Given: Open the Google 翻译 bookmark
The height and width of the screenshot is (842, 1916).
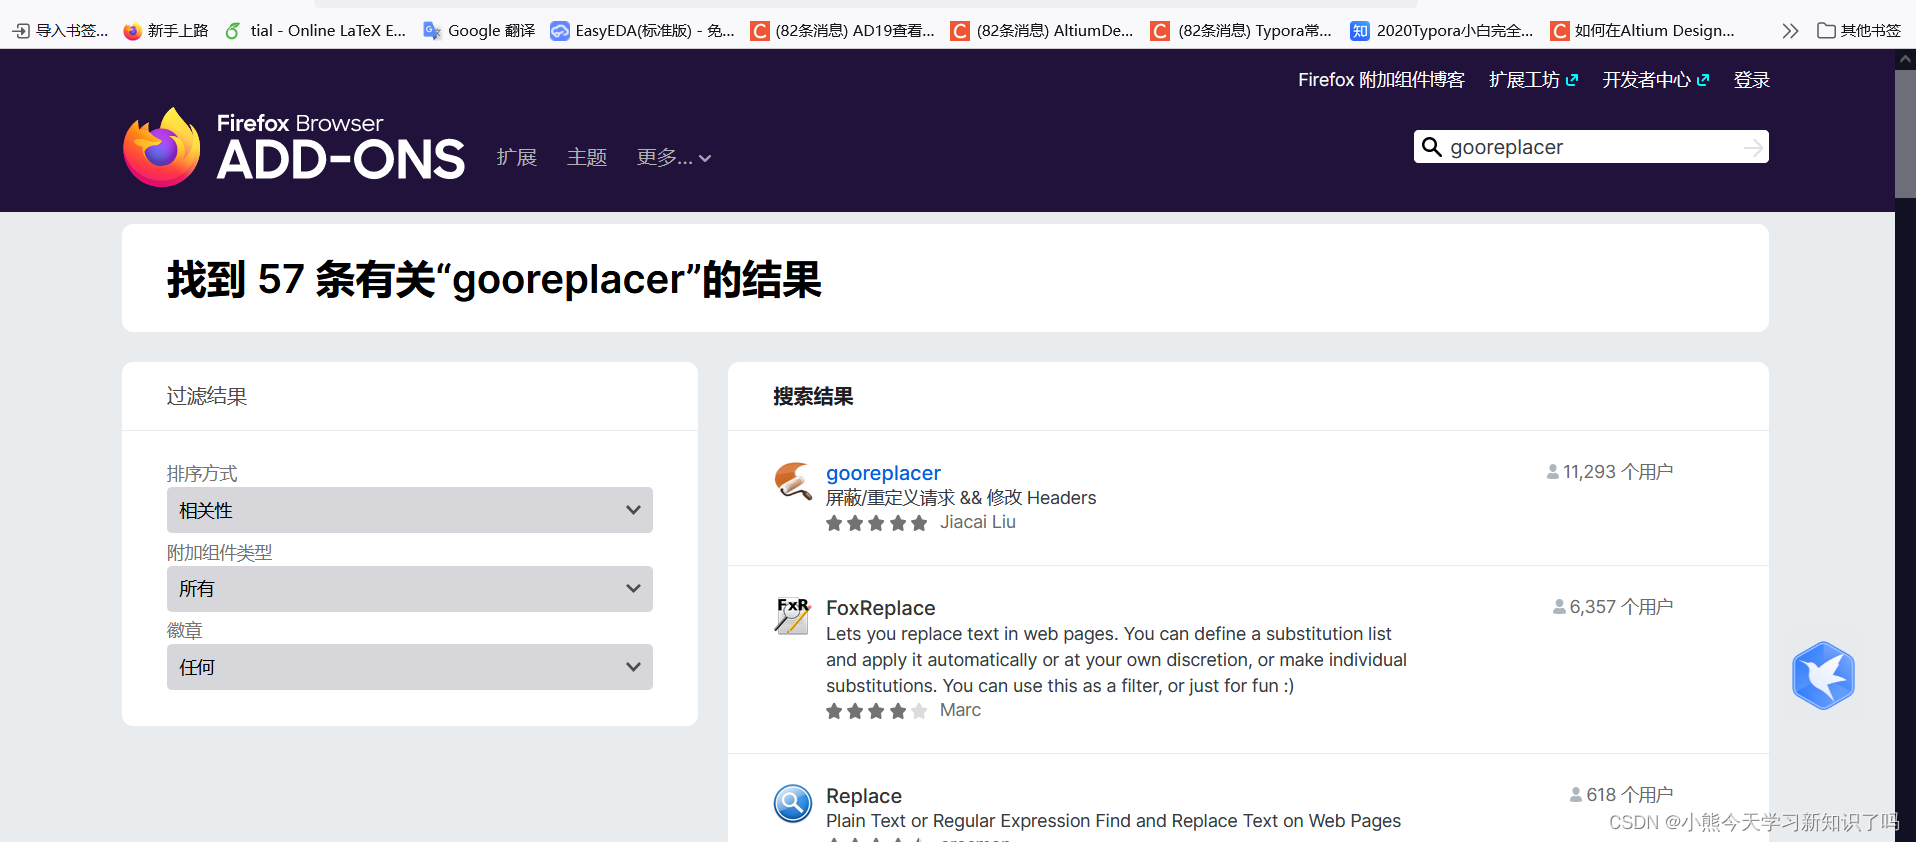Looking at the screenshot, I should [x=479, y=31].
